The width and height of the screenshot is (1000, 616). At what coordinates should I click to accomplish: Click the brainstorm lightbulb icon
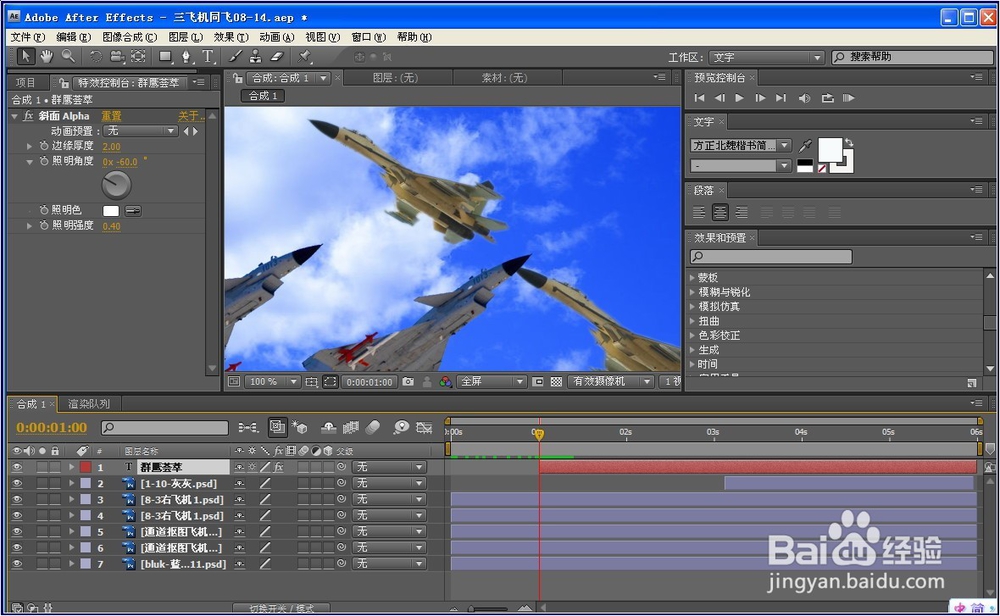[401, 427]
